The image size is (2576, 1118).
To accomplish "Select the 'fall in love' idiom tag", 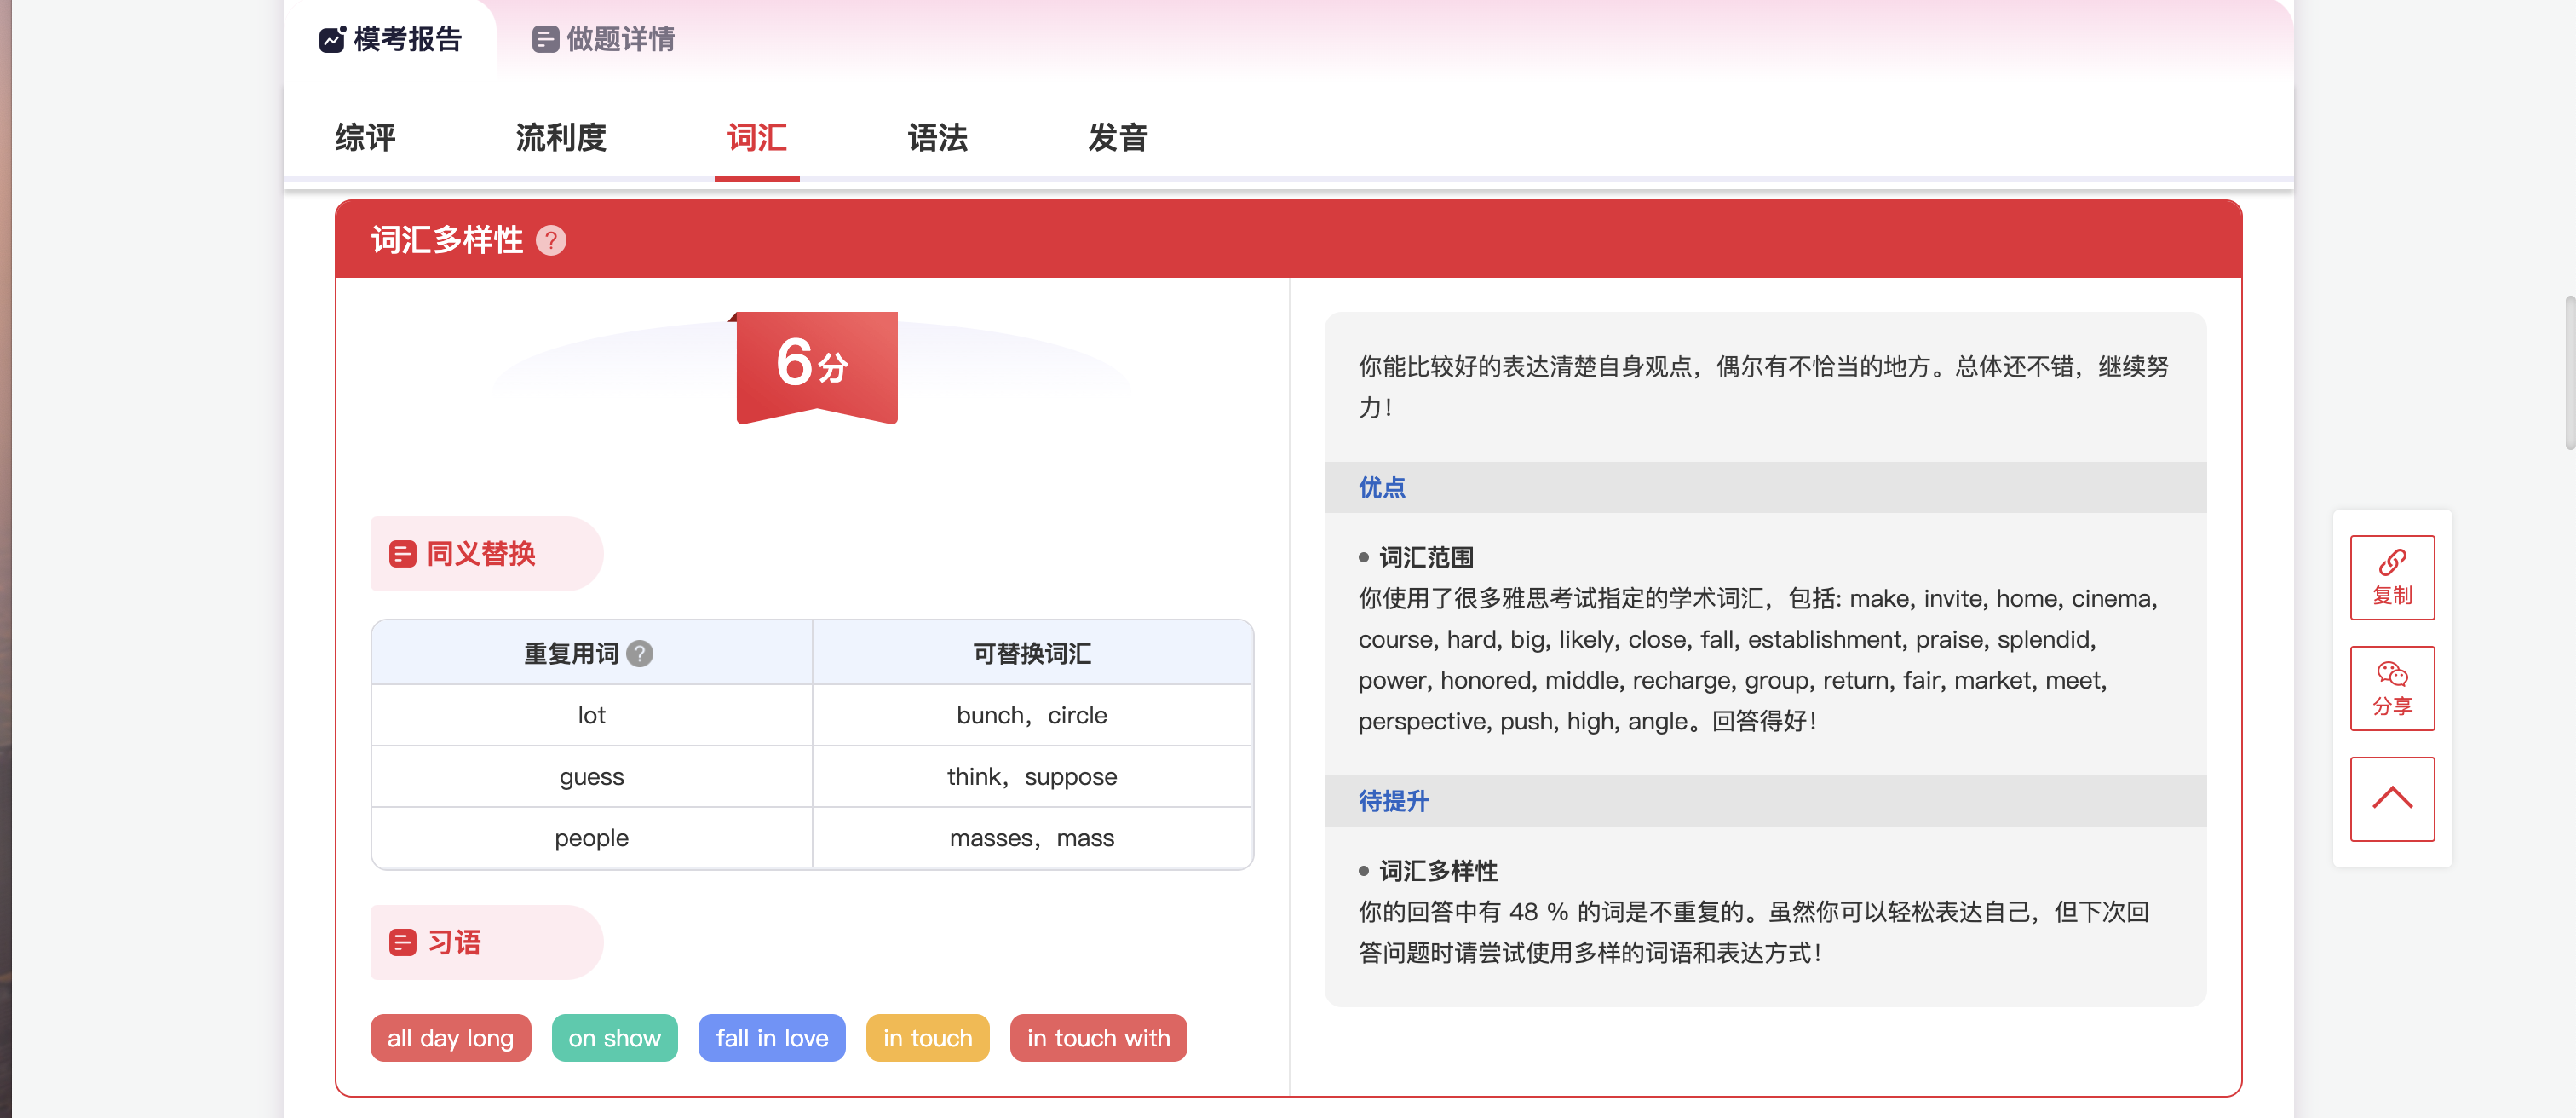I will pyautogui.click(x=771, y=1038).
